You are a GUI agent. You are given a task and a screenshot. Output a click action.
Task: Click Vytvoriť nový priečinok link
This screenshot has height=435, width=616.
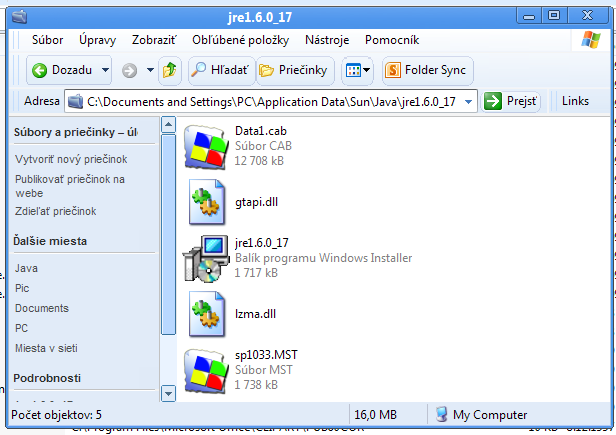71,159
